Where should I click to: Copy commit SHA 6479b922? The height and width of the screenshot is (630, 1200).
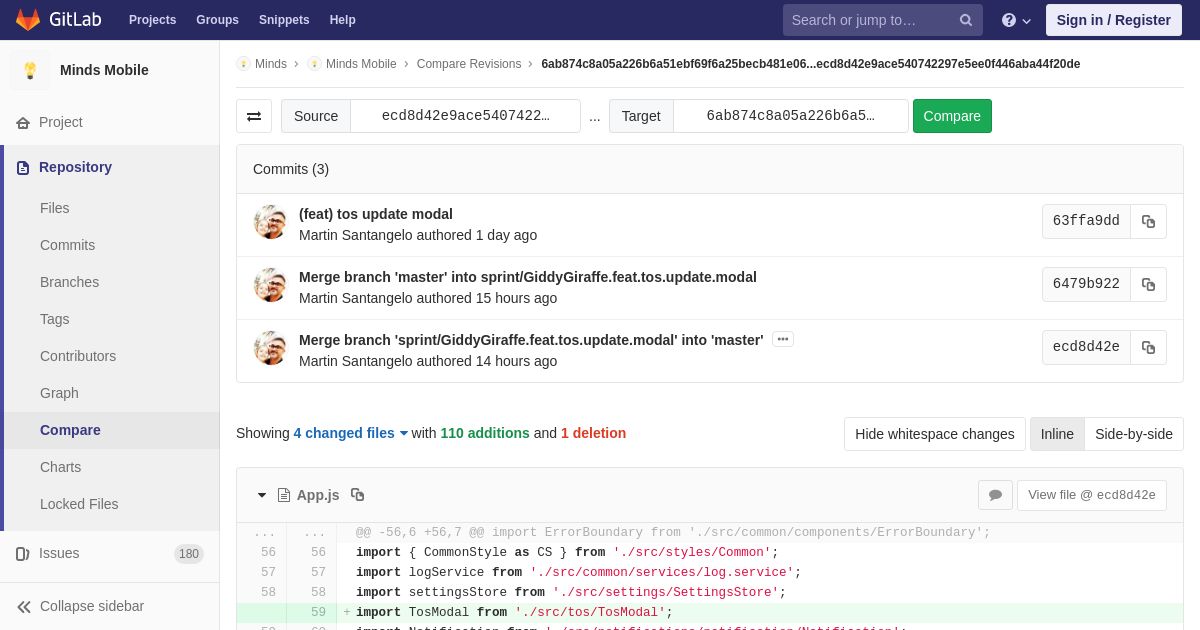1148,285
